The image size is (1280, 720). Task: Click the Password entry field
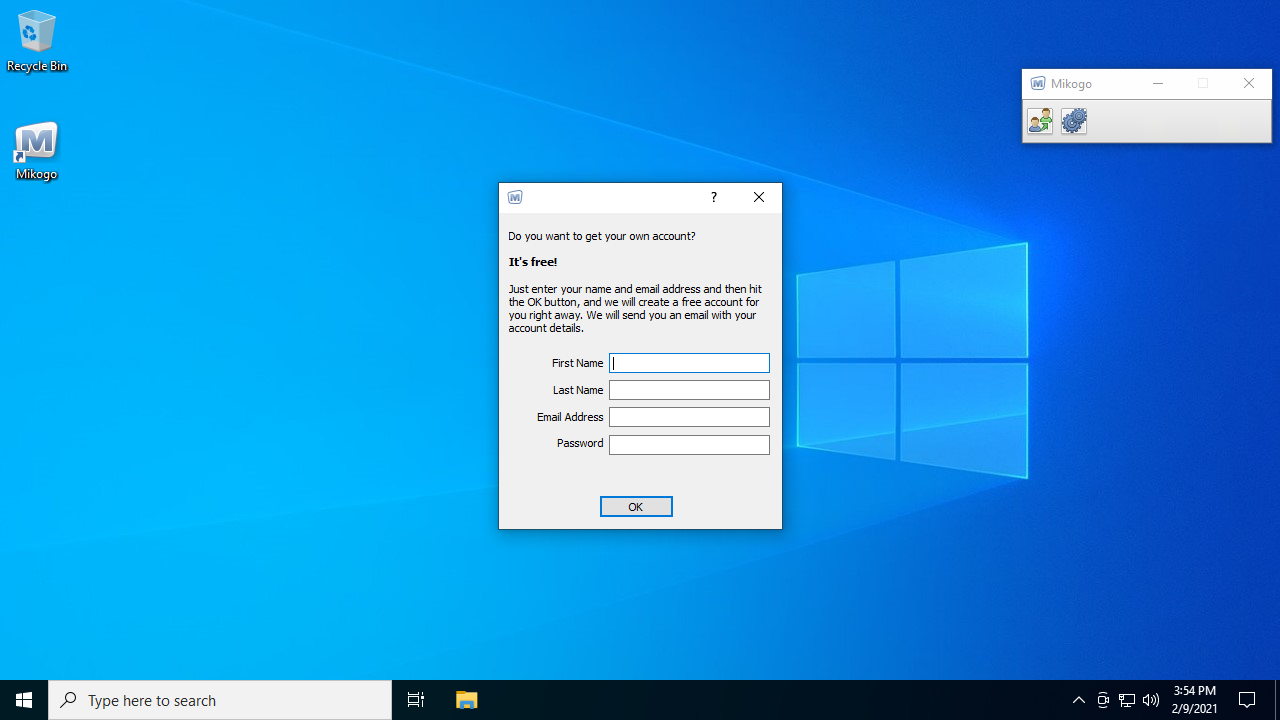[x=689, y=444]
